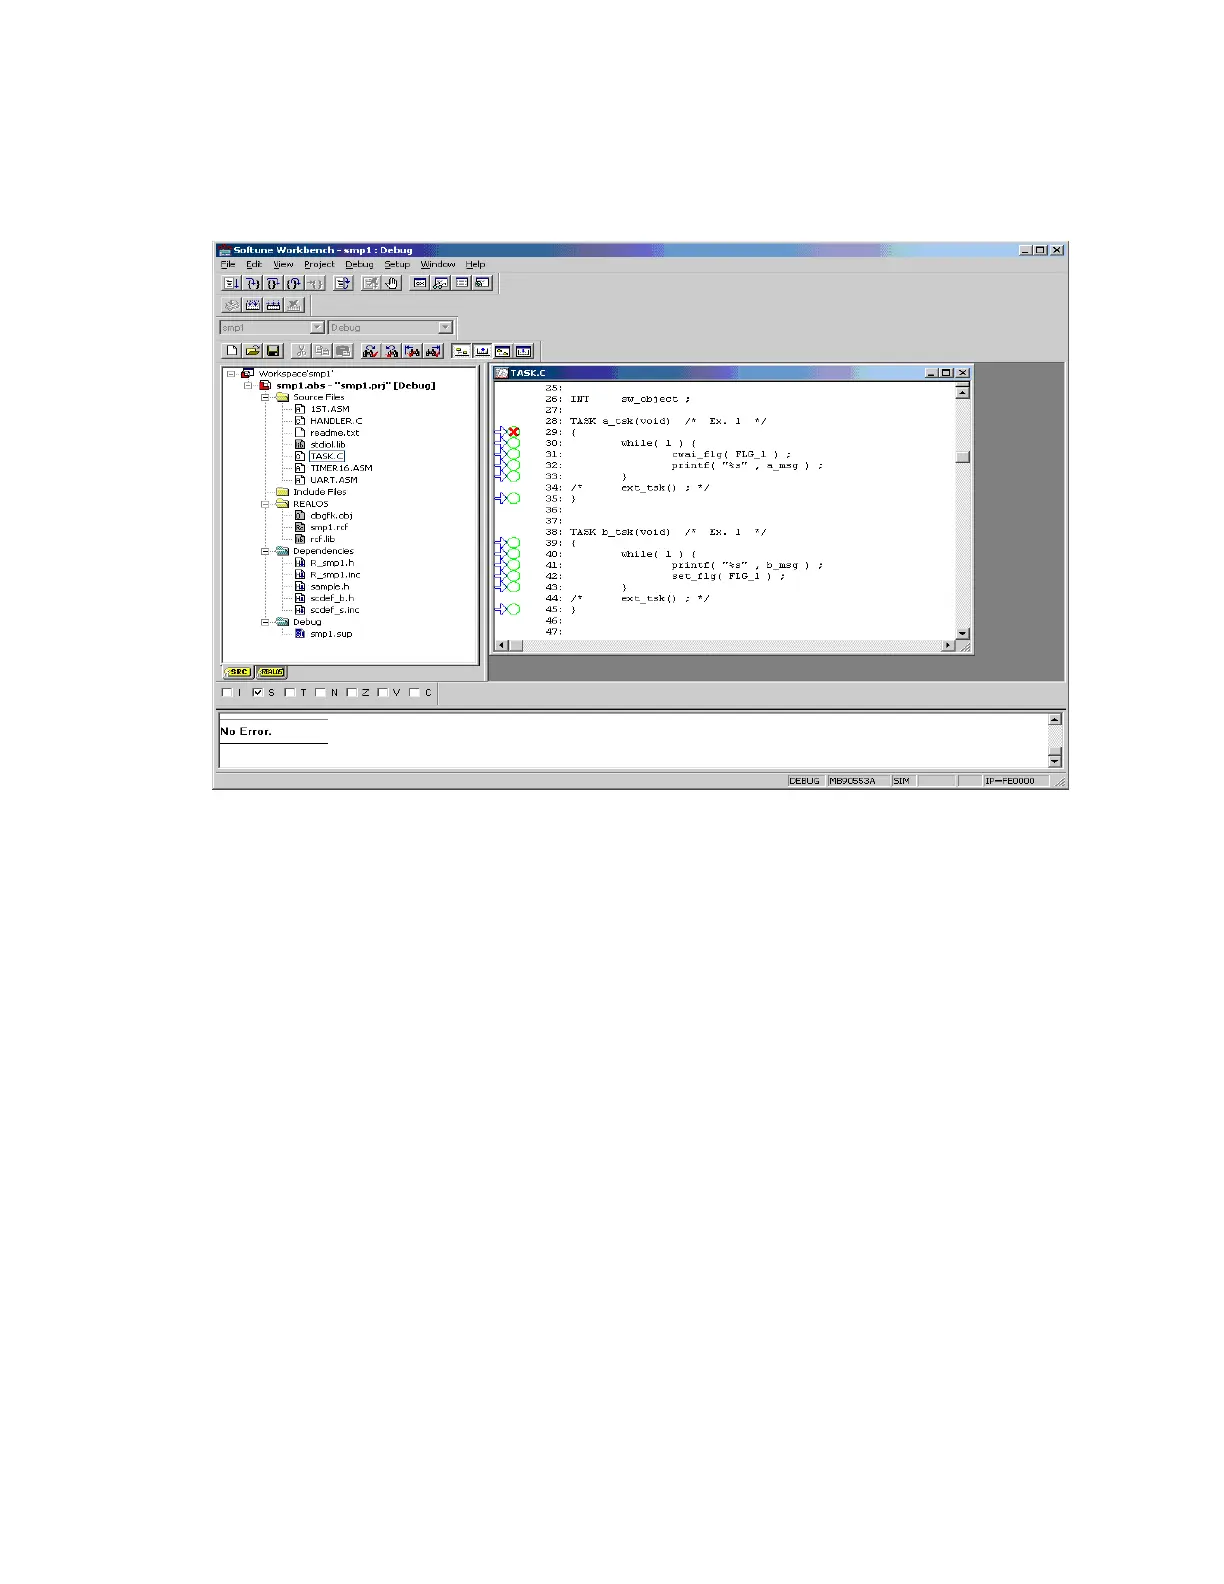Image resolution: width=1224 pixels, height=1584 pixels.
Task: Select sample.h under Dependencies
Action: (x=329, y=587)
